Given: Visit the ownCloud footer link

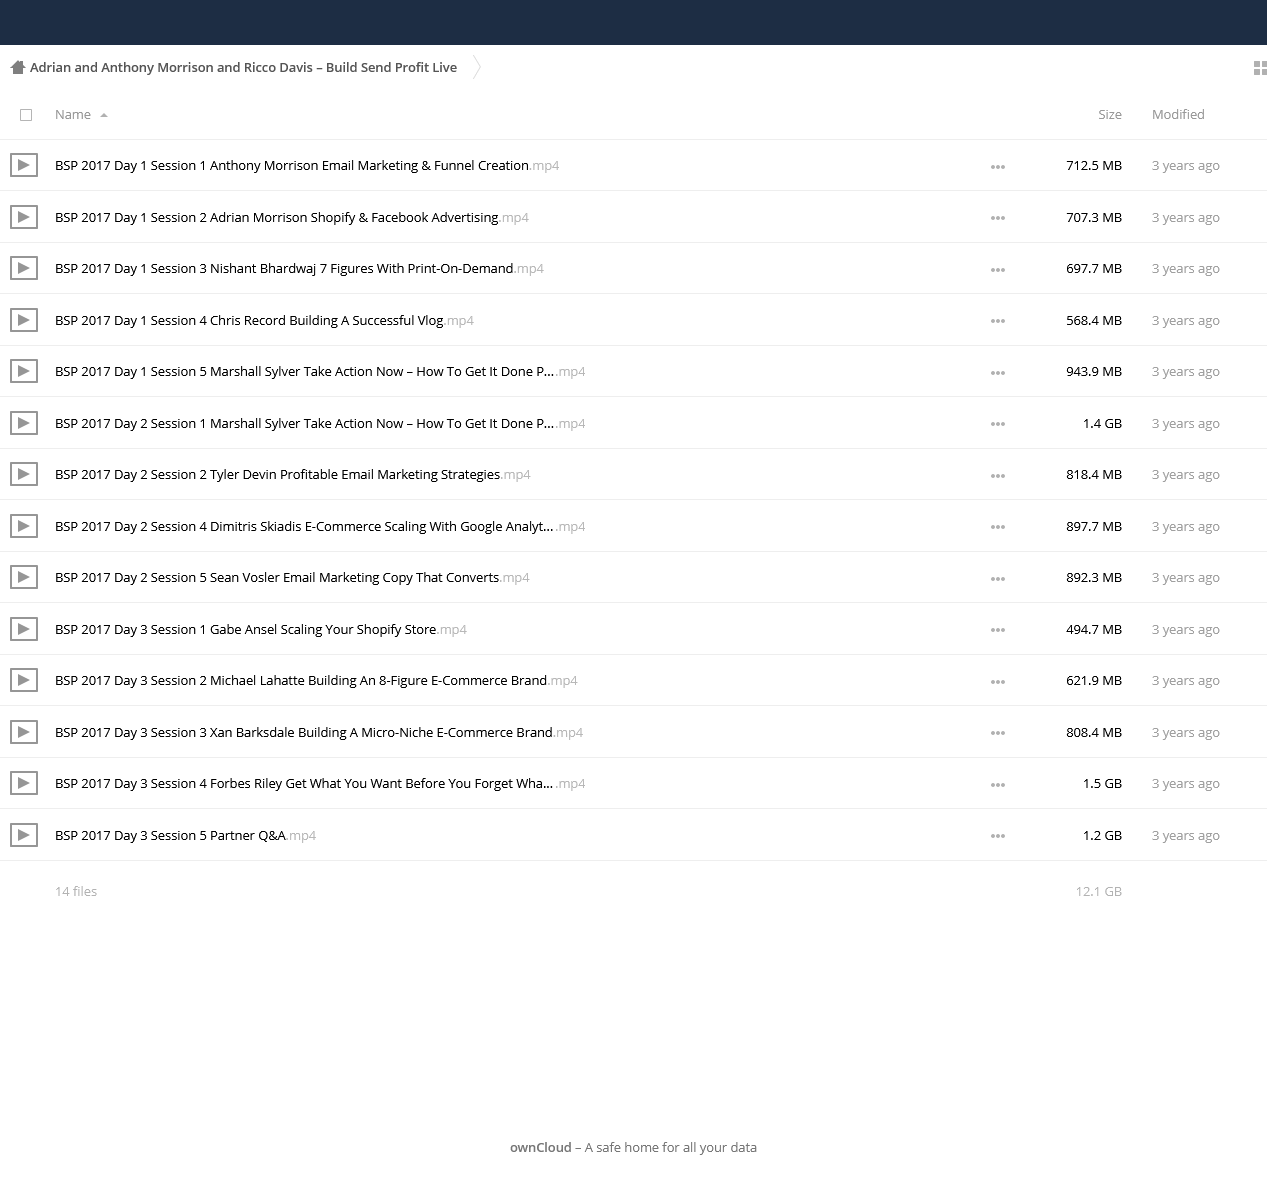Looking at the screenshot, I should click(x=541, y=1147).
